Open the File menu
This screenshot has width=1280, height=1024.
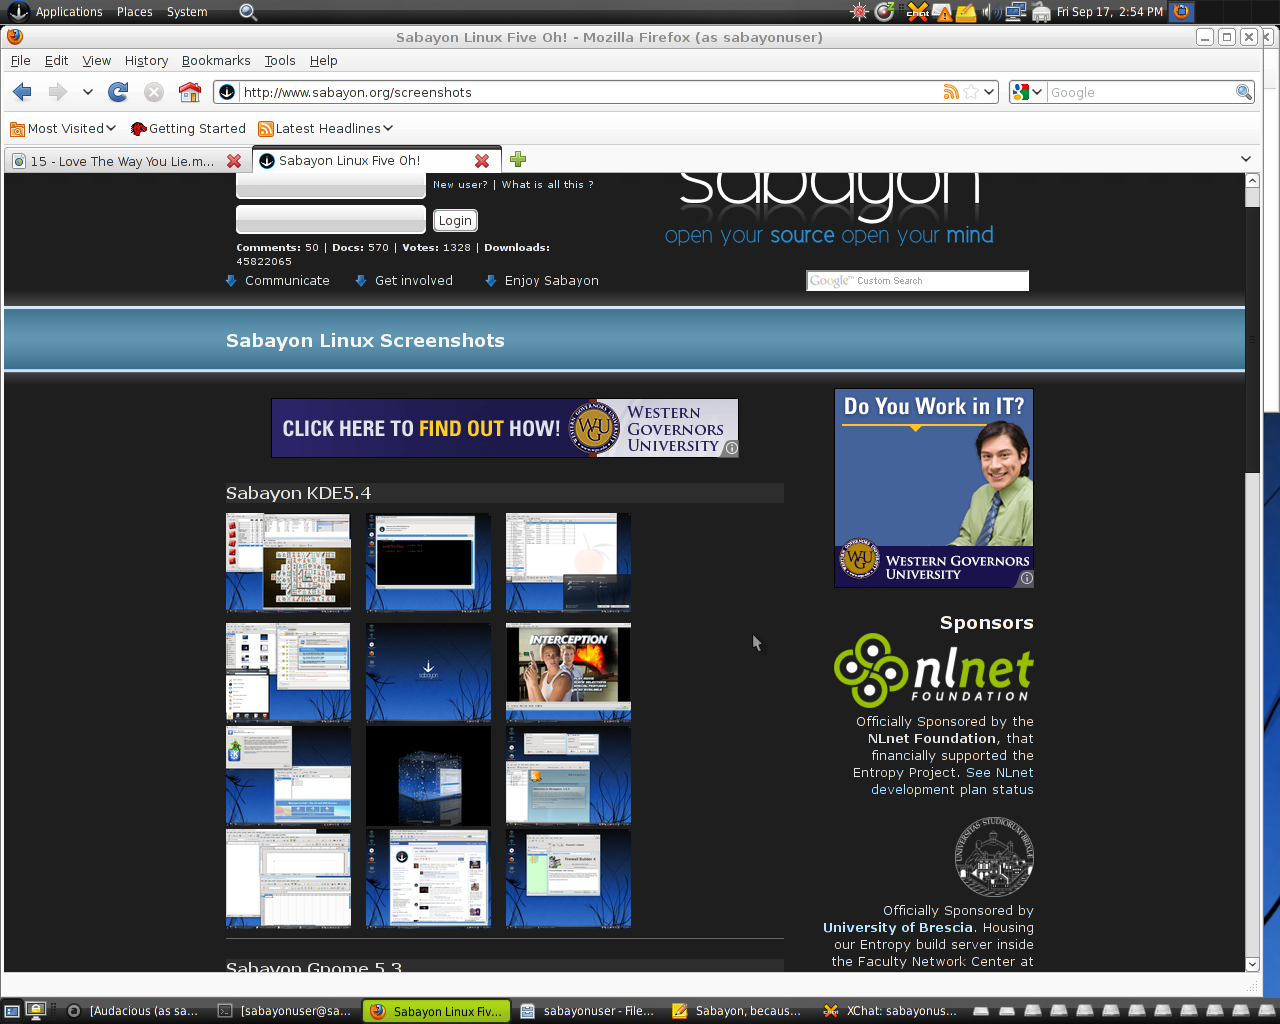(x=21, y=61)
